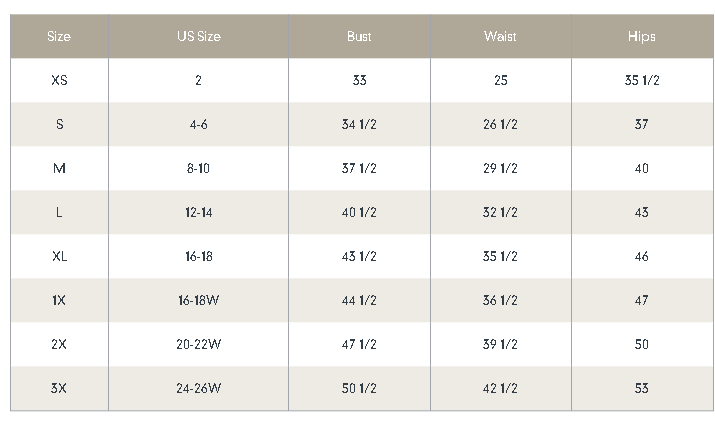Click bust value 50 1/2
This screenshot has height=434, width=715.
click(x=359, y=388)
